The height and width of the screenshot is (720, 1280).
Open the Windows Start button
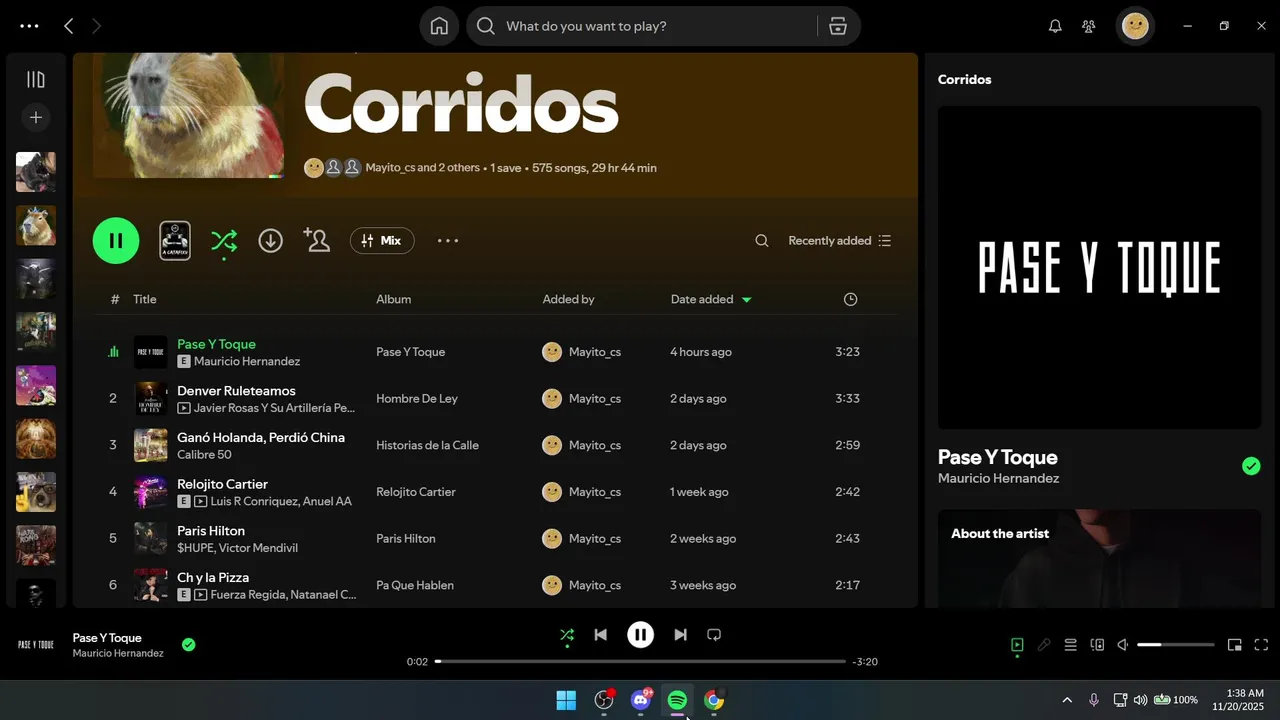click(566, 700)
